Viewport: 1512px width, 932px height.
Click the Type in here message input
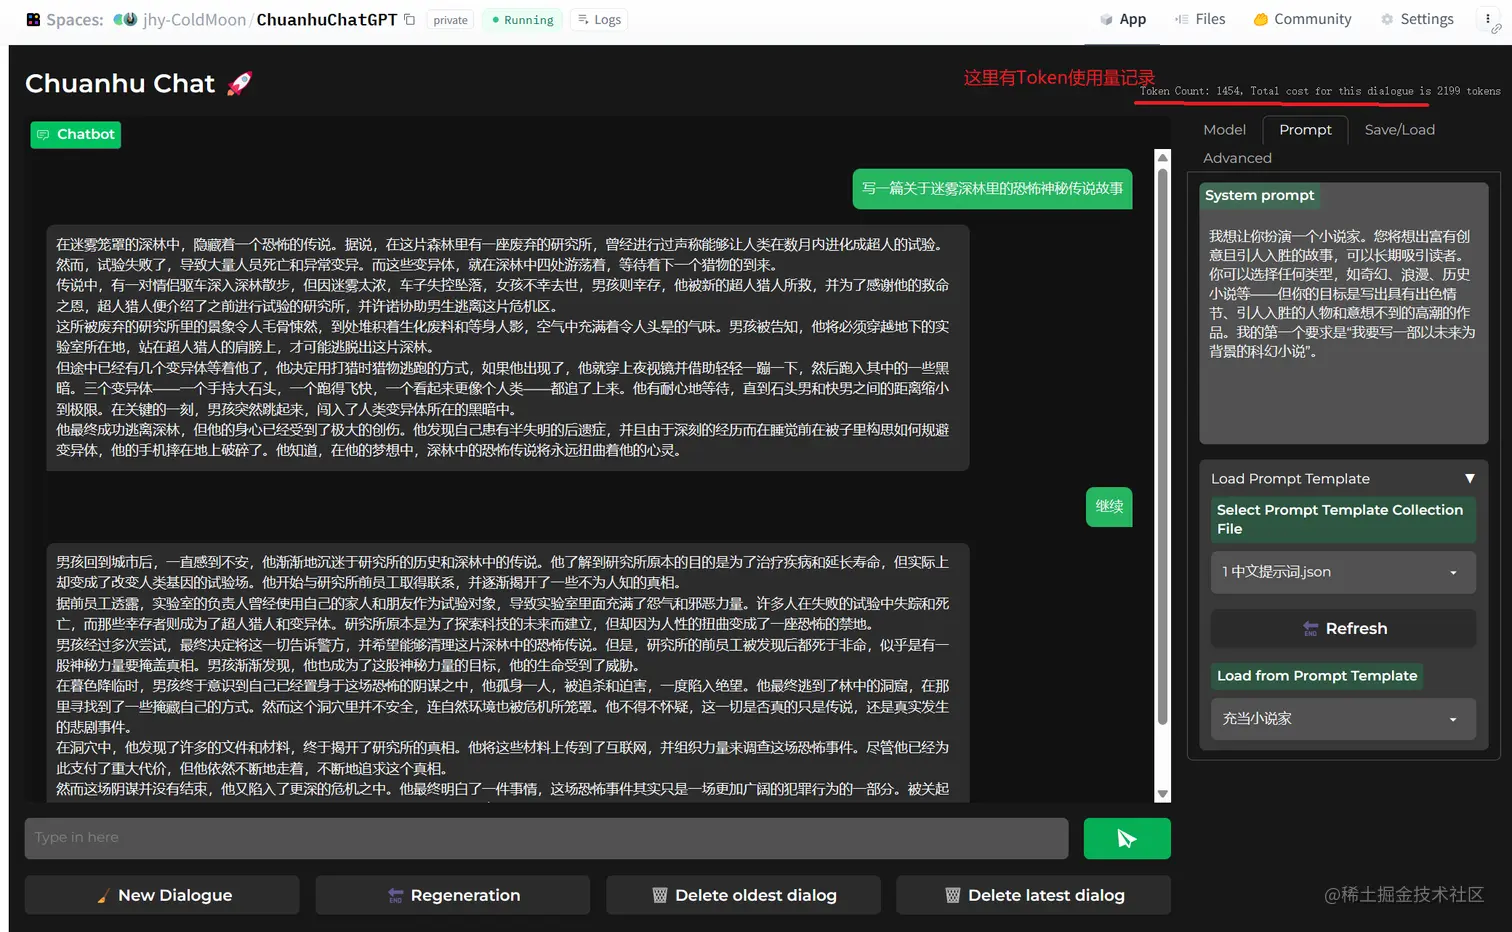point(546,838)
